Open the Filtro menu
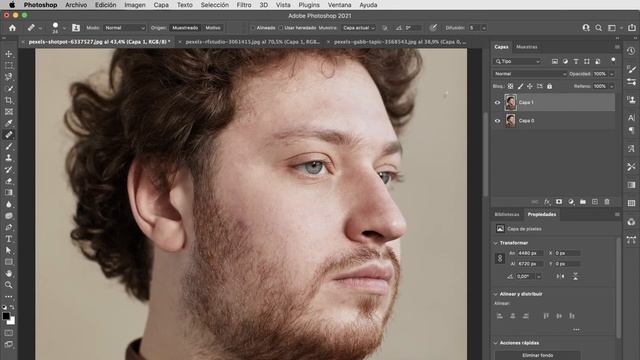 244,5
